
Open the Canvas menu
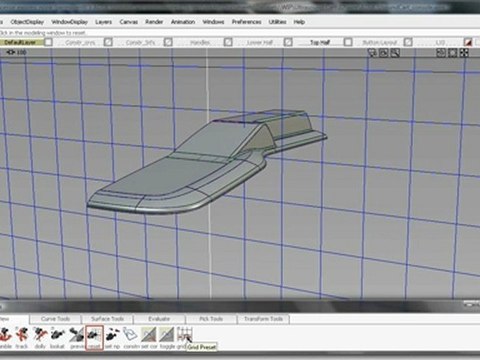click(x=129, y=22)
